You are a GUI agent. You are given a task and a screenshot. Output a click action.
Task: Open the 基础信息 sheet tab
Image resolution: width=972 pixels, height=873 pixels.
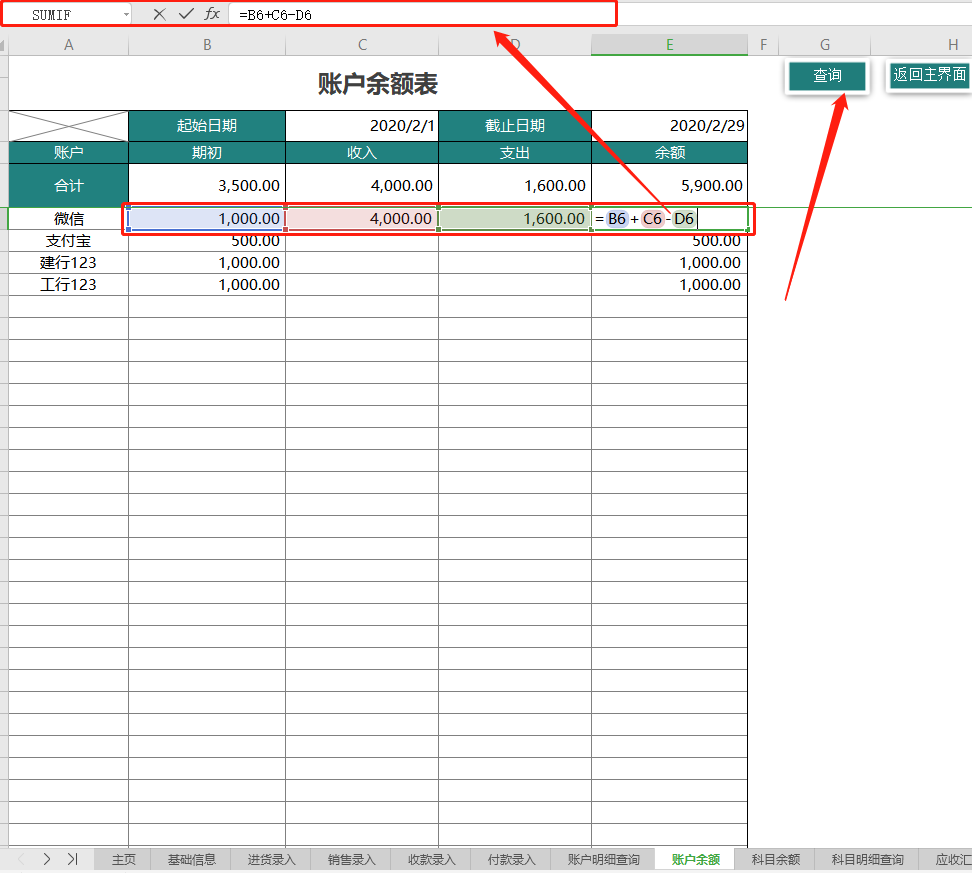tap(192, 859)
